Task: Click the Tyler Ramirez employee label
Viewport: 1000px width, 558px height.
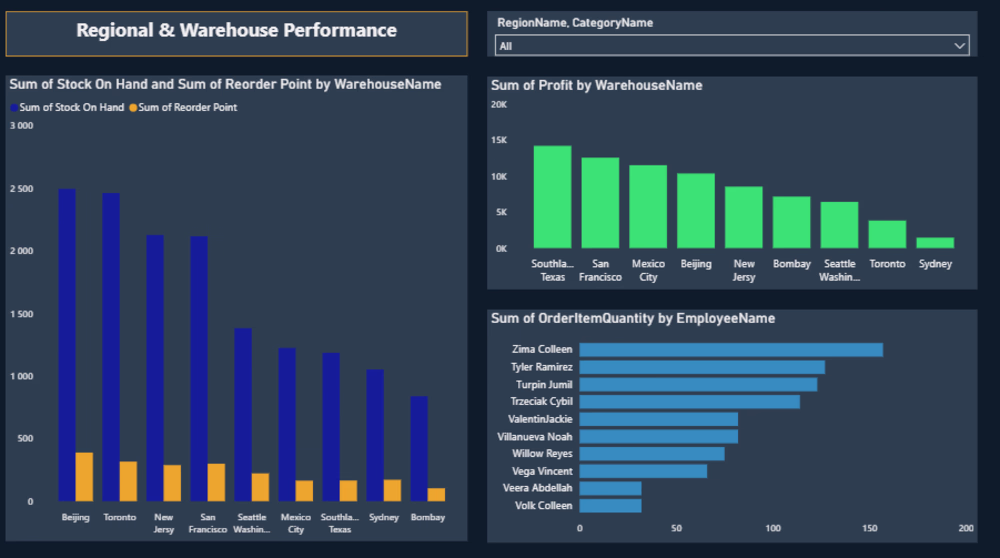Action: click(x=541, y=367)
